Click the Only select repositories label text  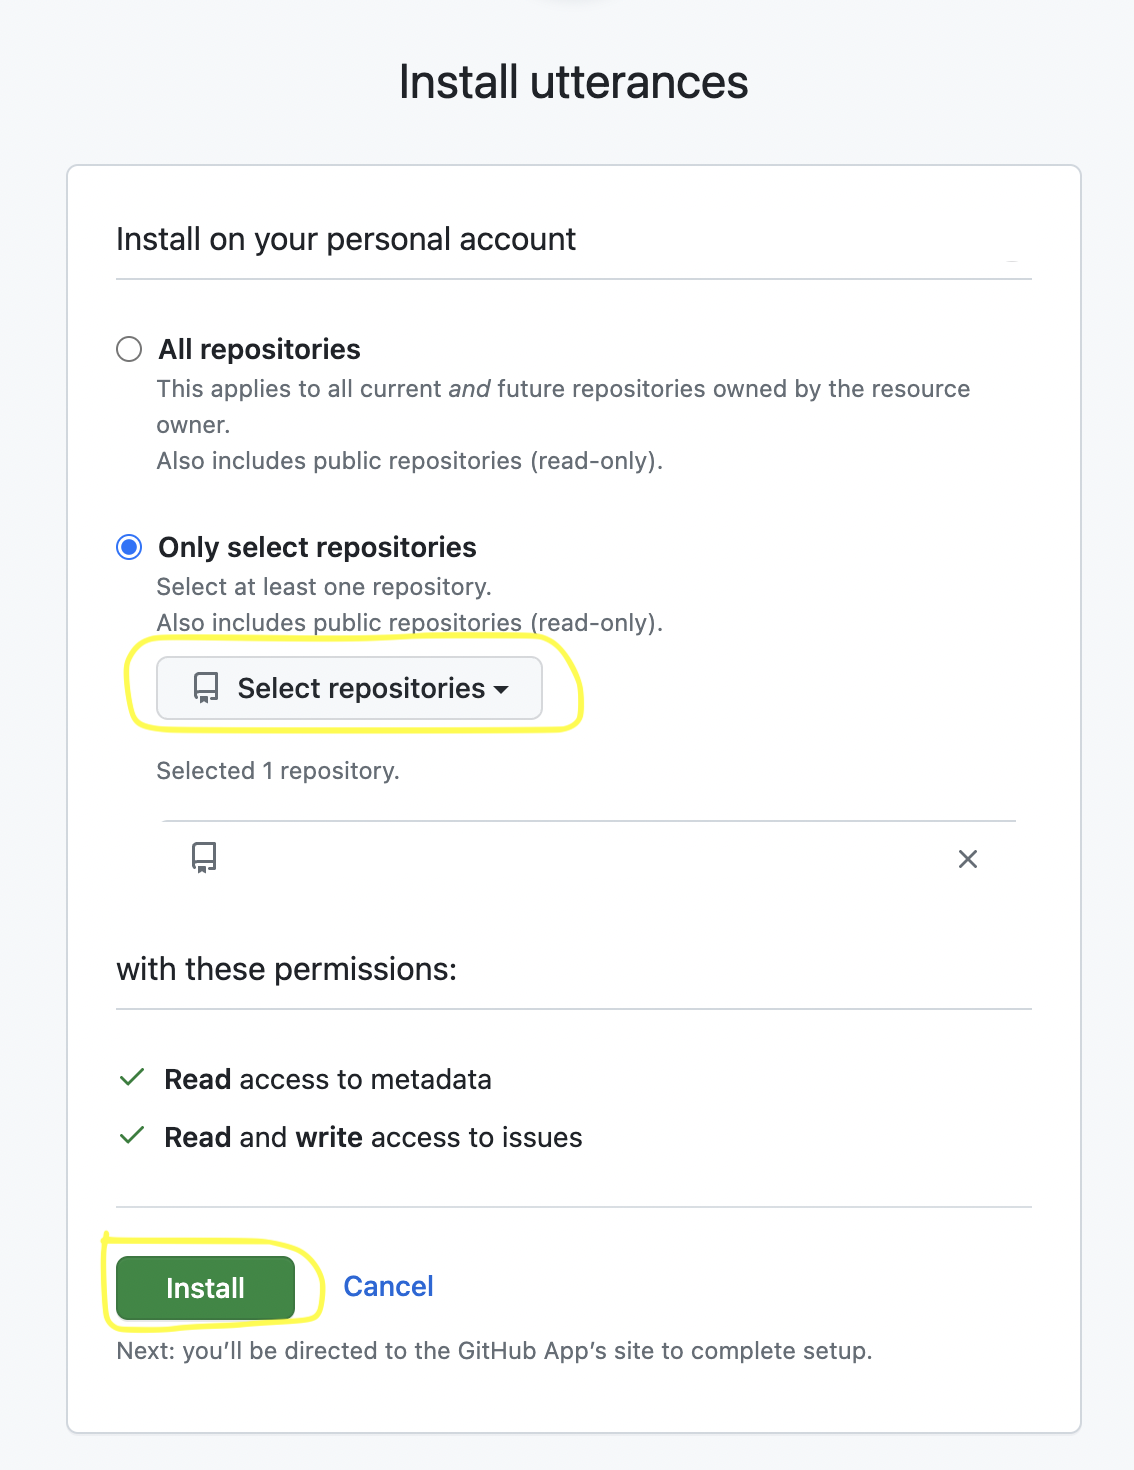(317, 547)
